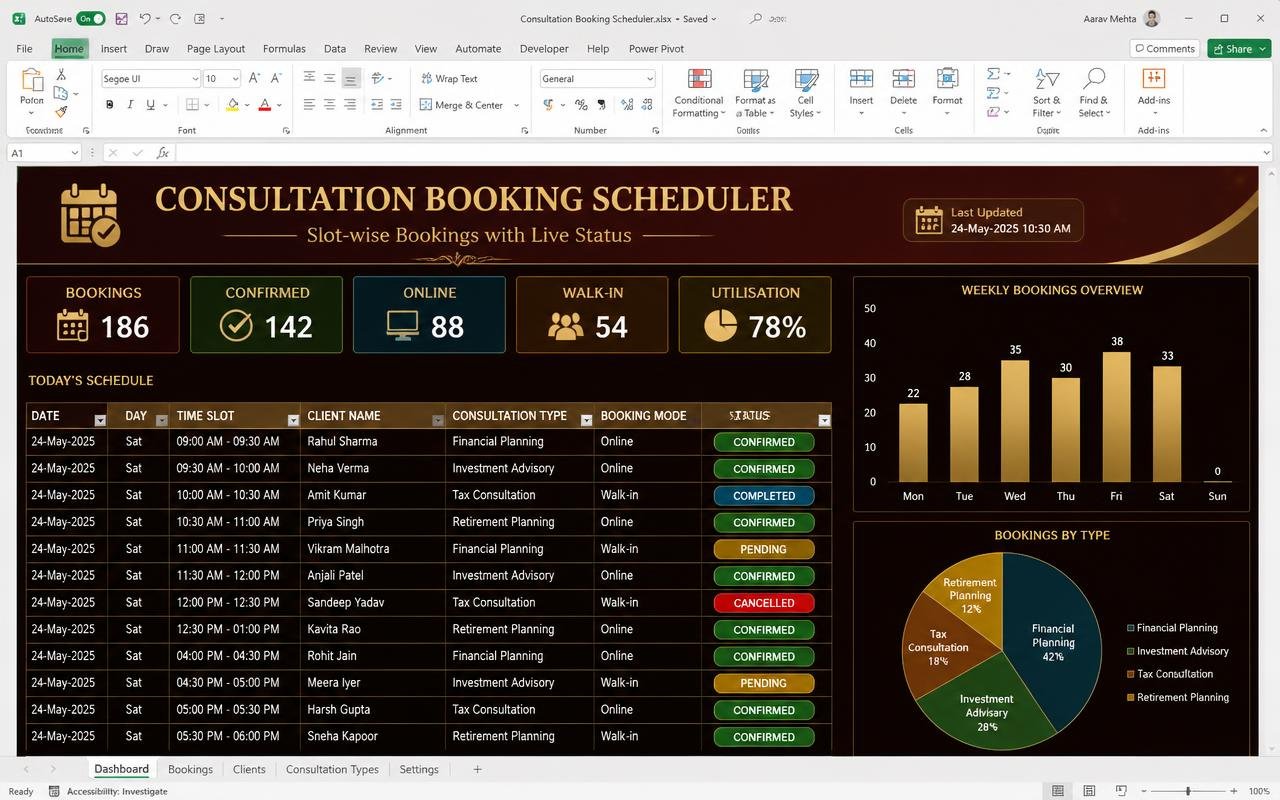Apply comma style number format

pyautogui.click(x=601, y=105)
